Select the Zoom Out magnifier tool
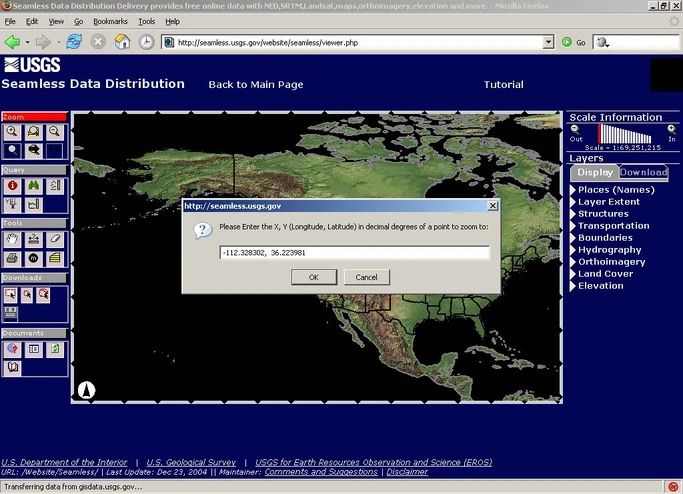683x494 pixels. point(54,132)
